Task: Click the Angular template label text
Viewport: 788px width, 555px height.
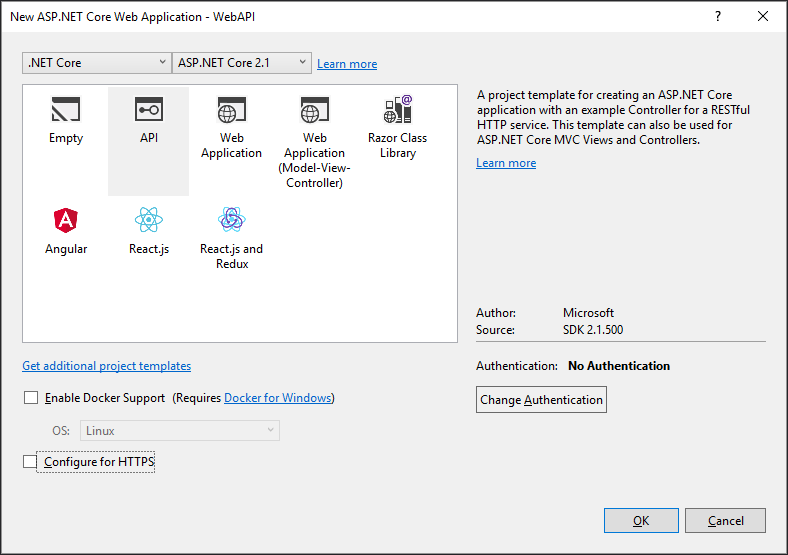Action: tap(66, 249)
